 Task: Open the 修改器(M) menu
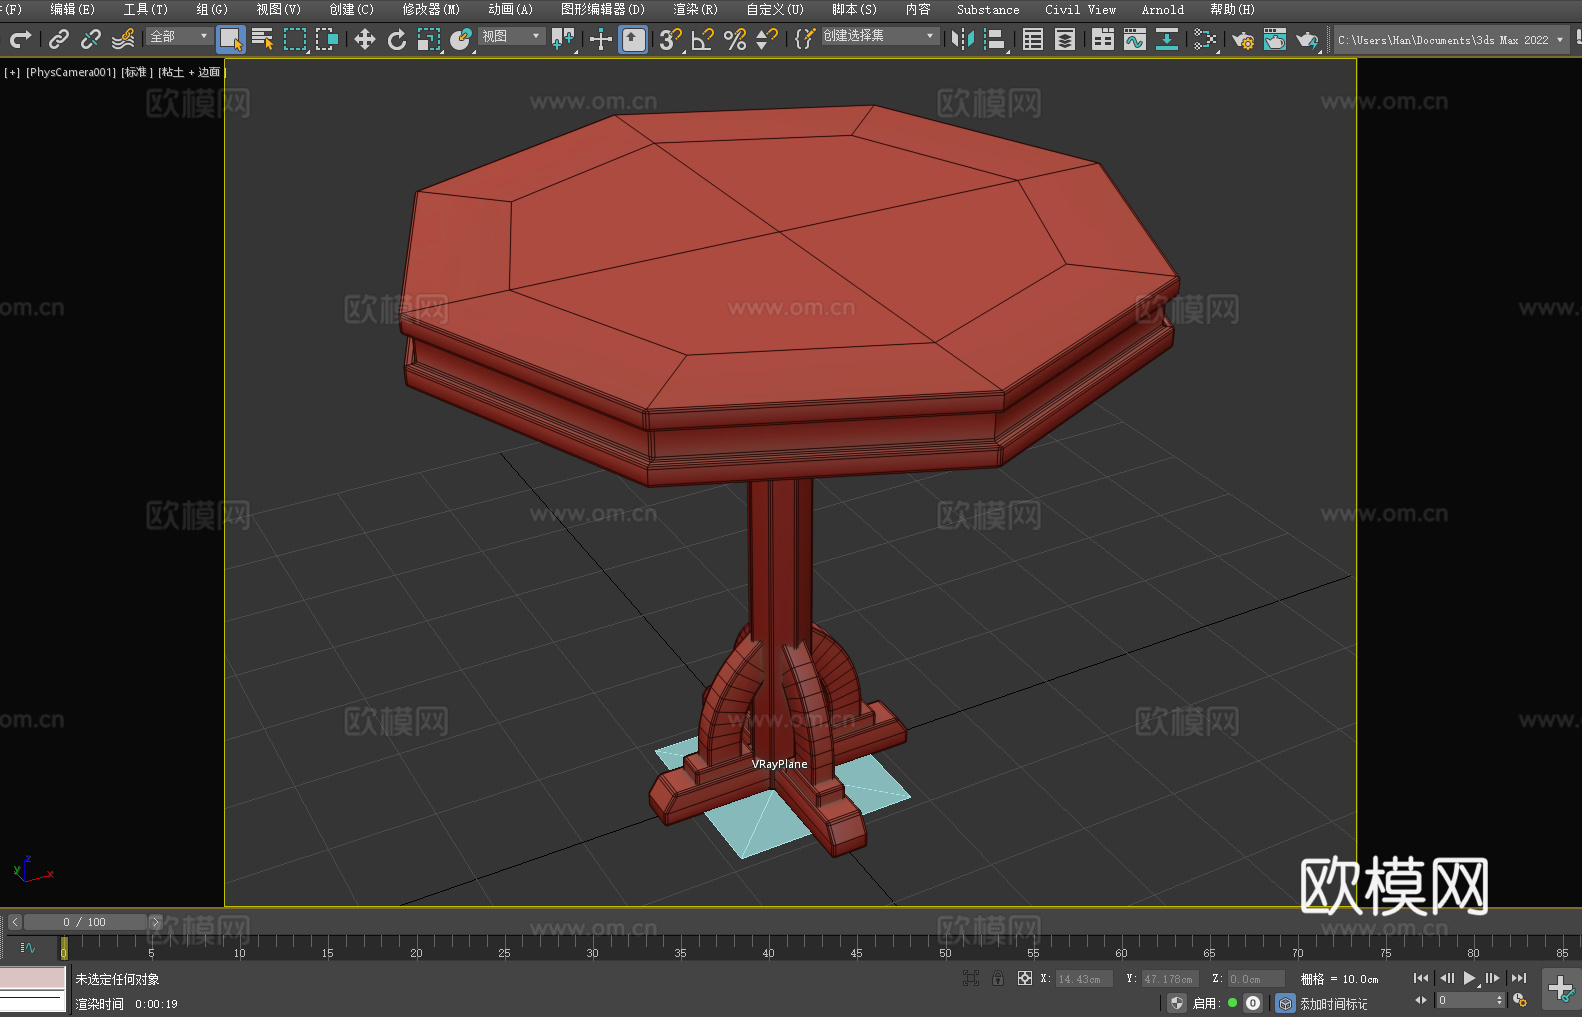click(431, 9)
